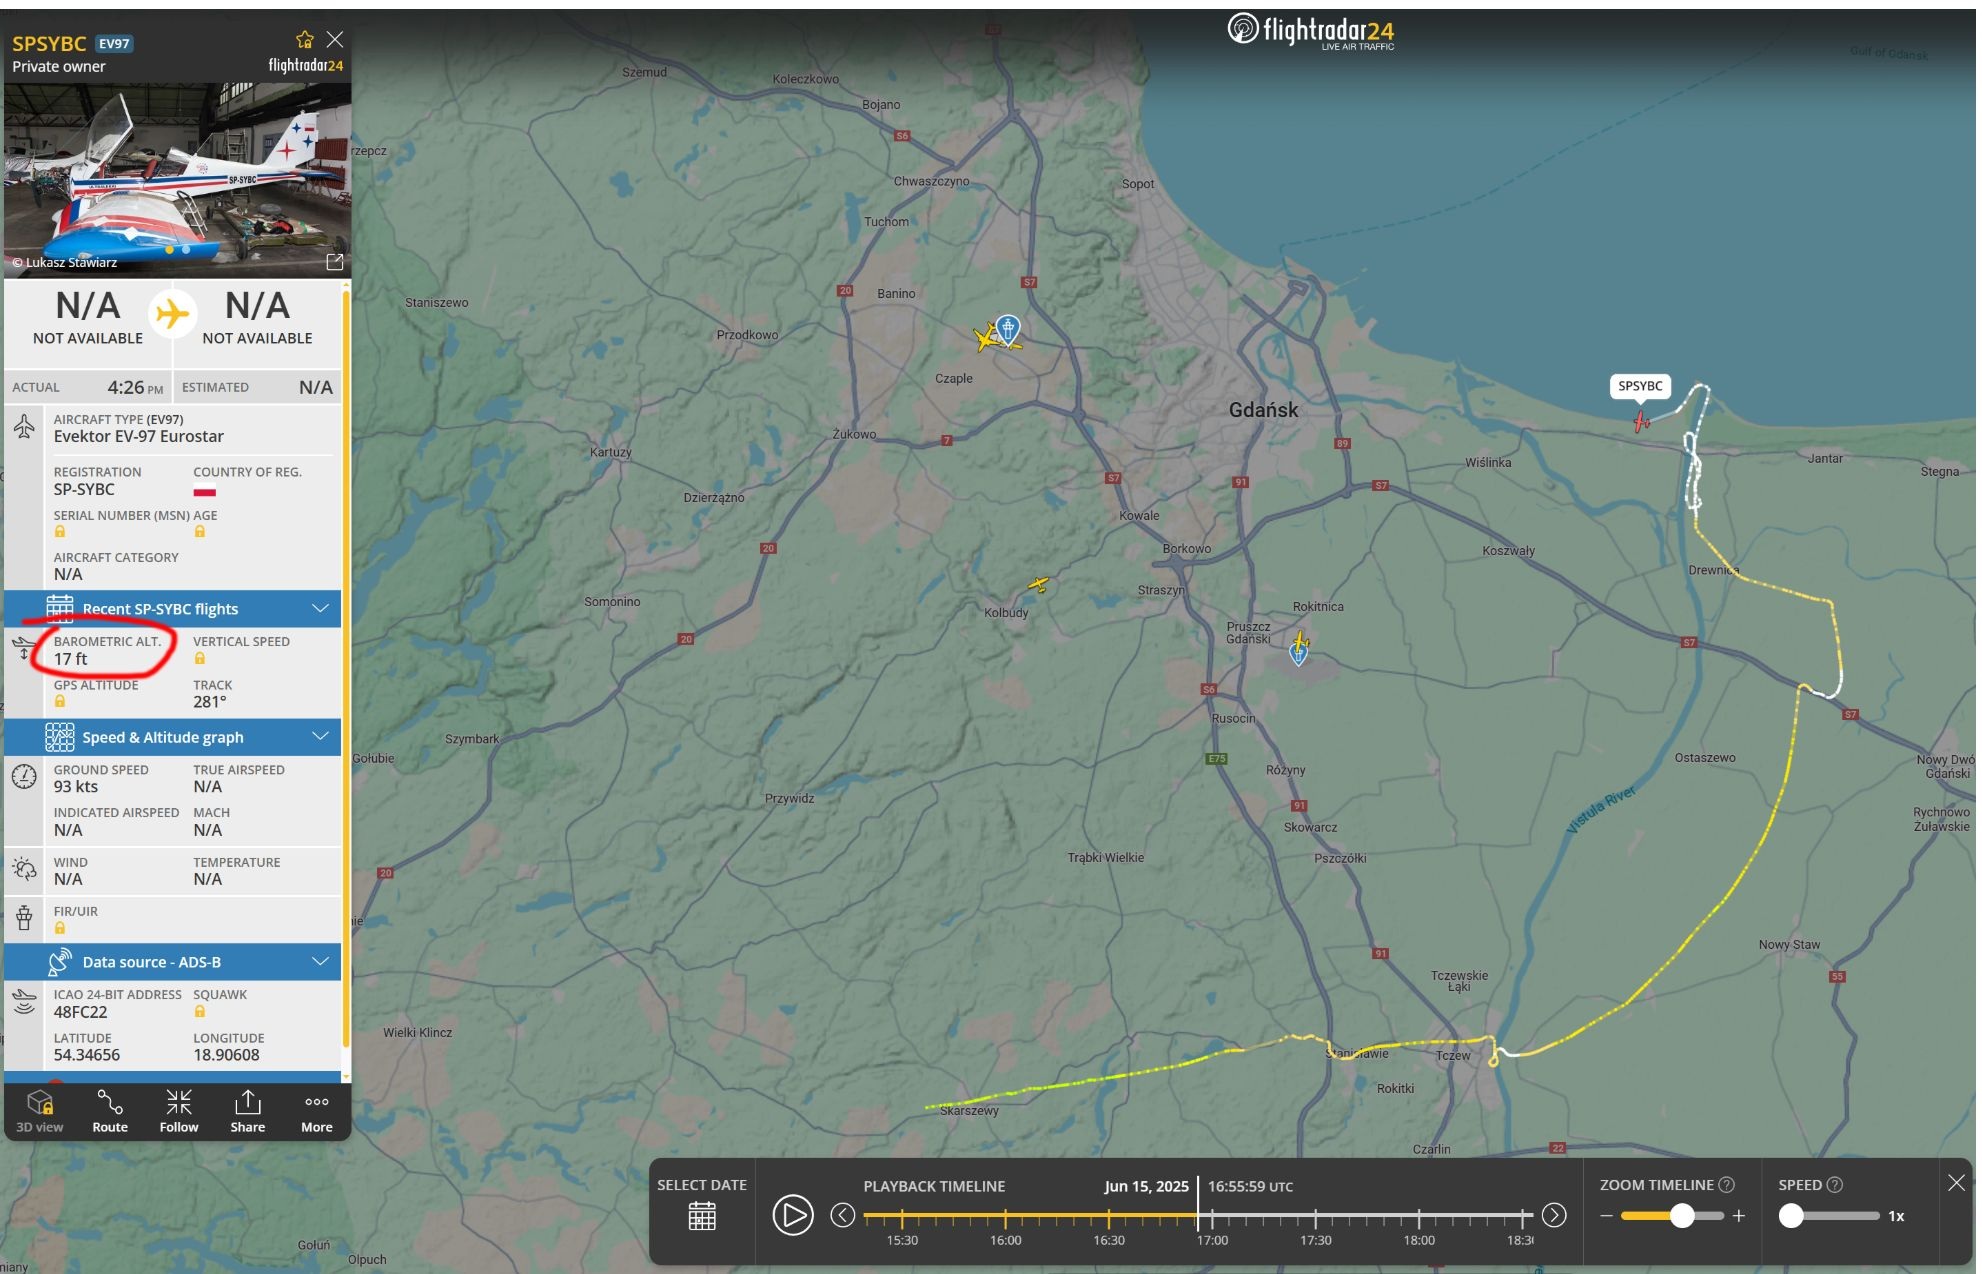
Task: Click locked Serial Number padlock icon
Action: tap(60, 532)
